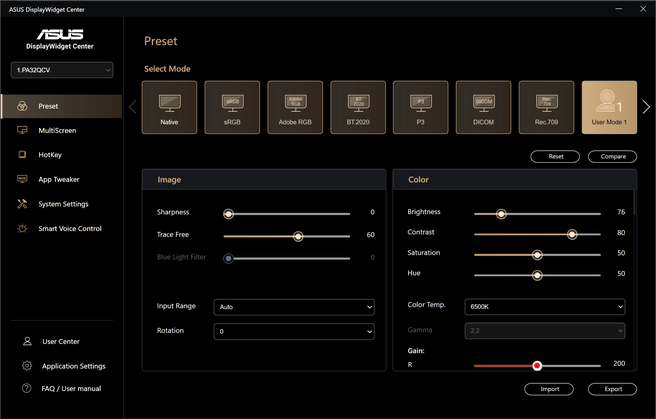The width and height of the screenshot is (656, 419).
Task: Click the System Settings tools icon
Action: click(22, 204)
